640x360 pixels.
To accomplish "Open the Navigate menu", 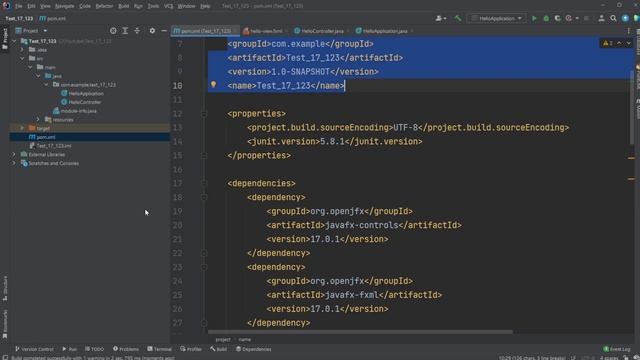I will (64, 6).
